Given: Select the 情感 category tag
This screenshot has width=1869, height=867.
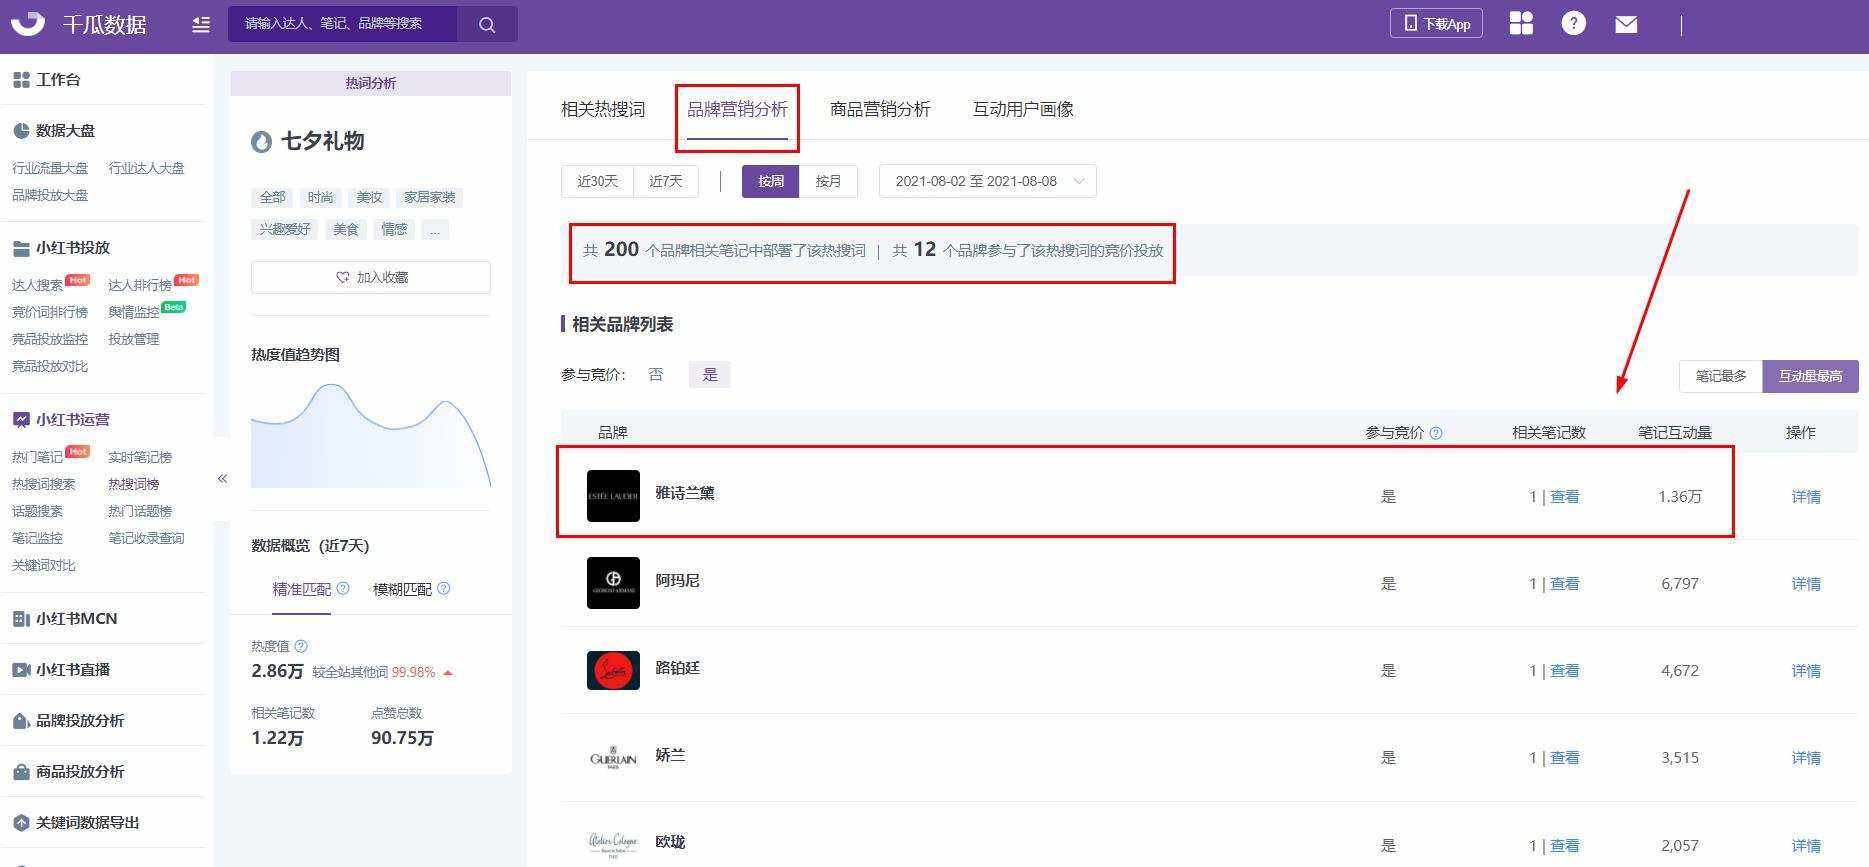Looking at the screenshot, I should pyautogui.click(x=394, y=229).
